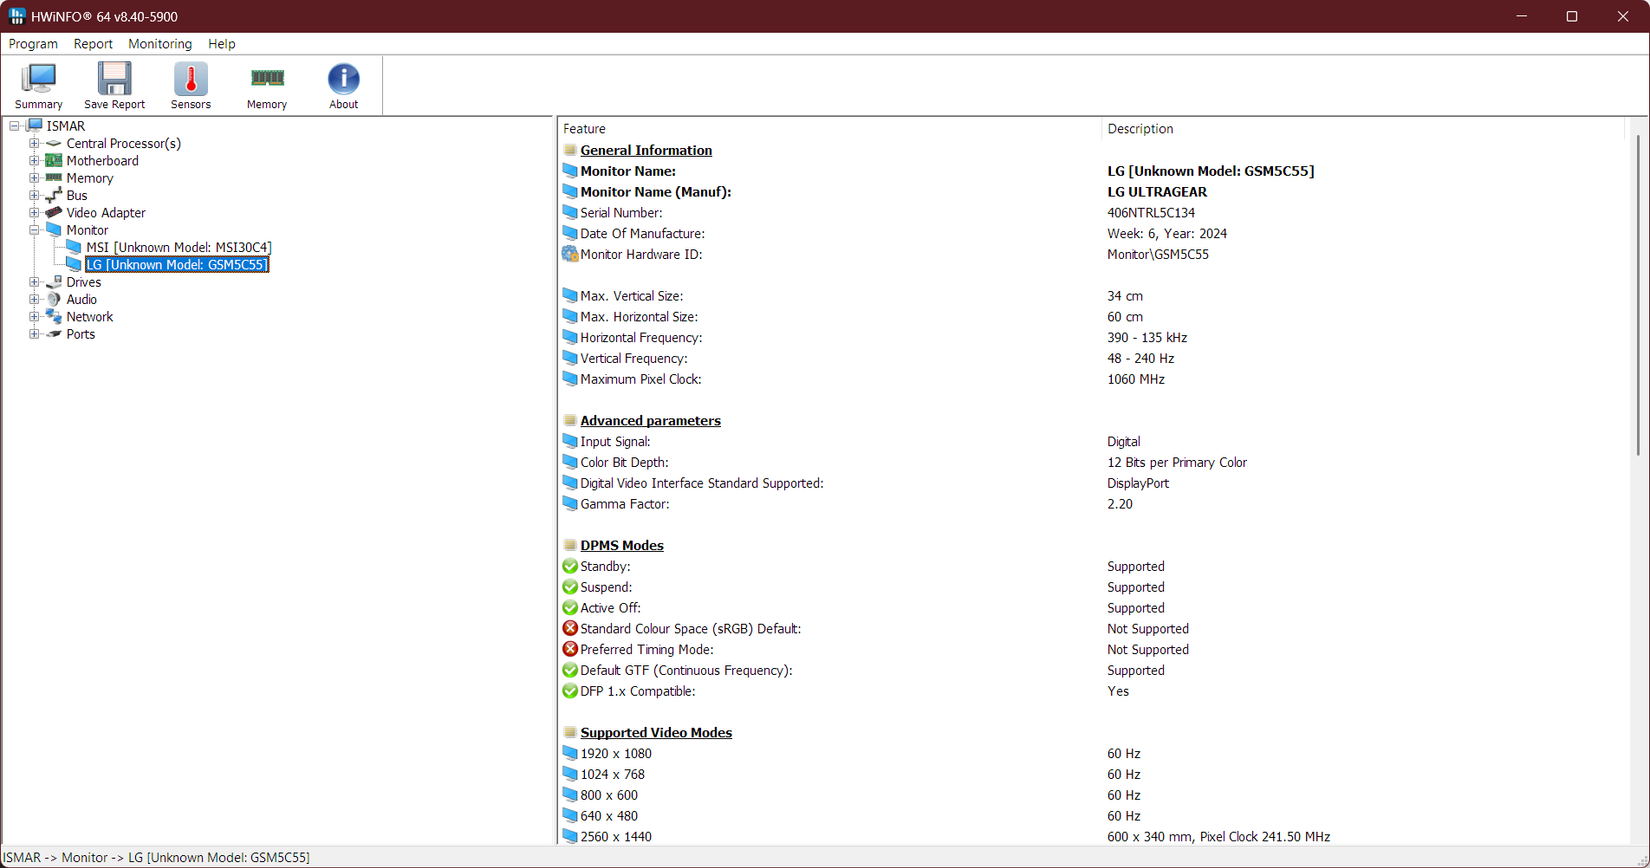
Task: Open the Report menu
Action: click(x=93, y=44)
